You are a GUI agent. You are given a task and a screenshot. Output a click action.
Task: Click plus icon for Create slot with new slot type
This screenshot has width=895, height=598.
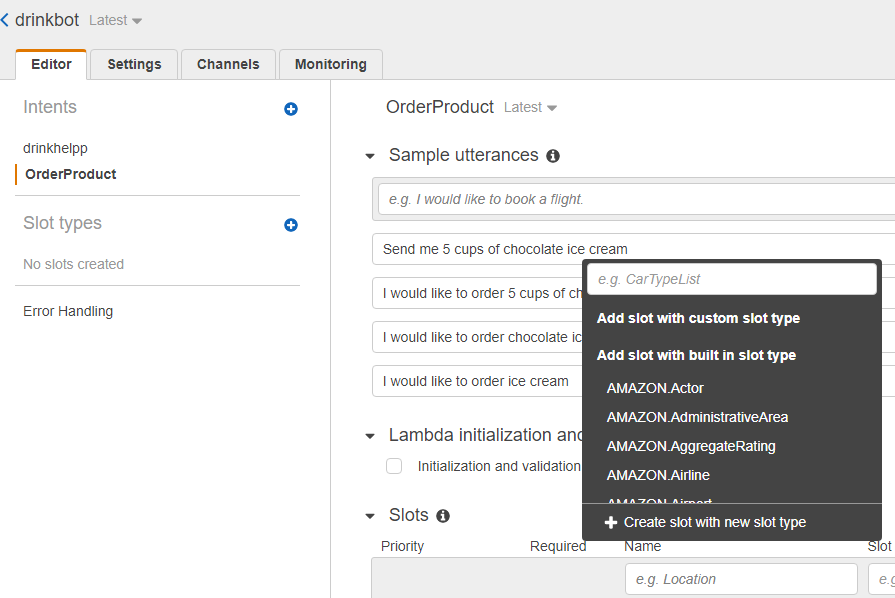coord(611,522)
